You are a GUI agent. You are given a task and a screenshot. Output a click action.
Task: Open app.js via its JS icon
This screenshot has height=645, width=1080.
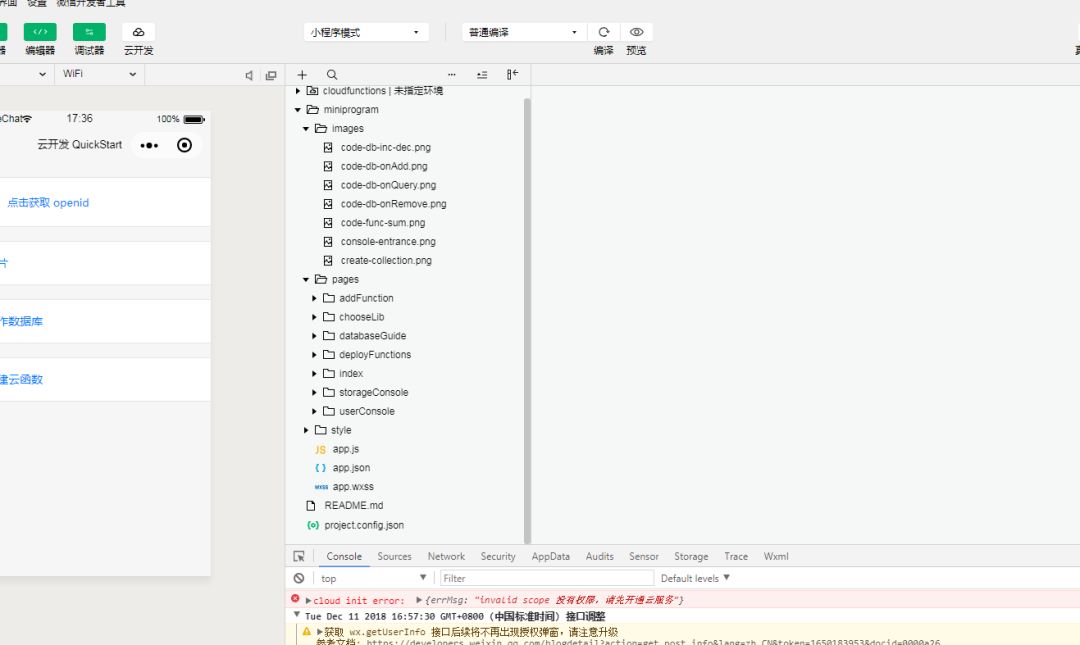pos(320,449)
